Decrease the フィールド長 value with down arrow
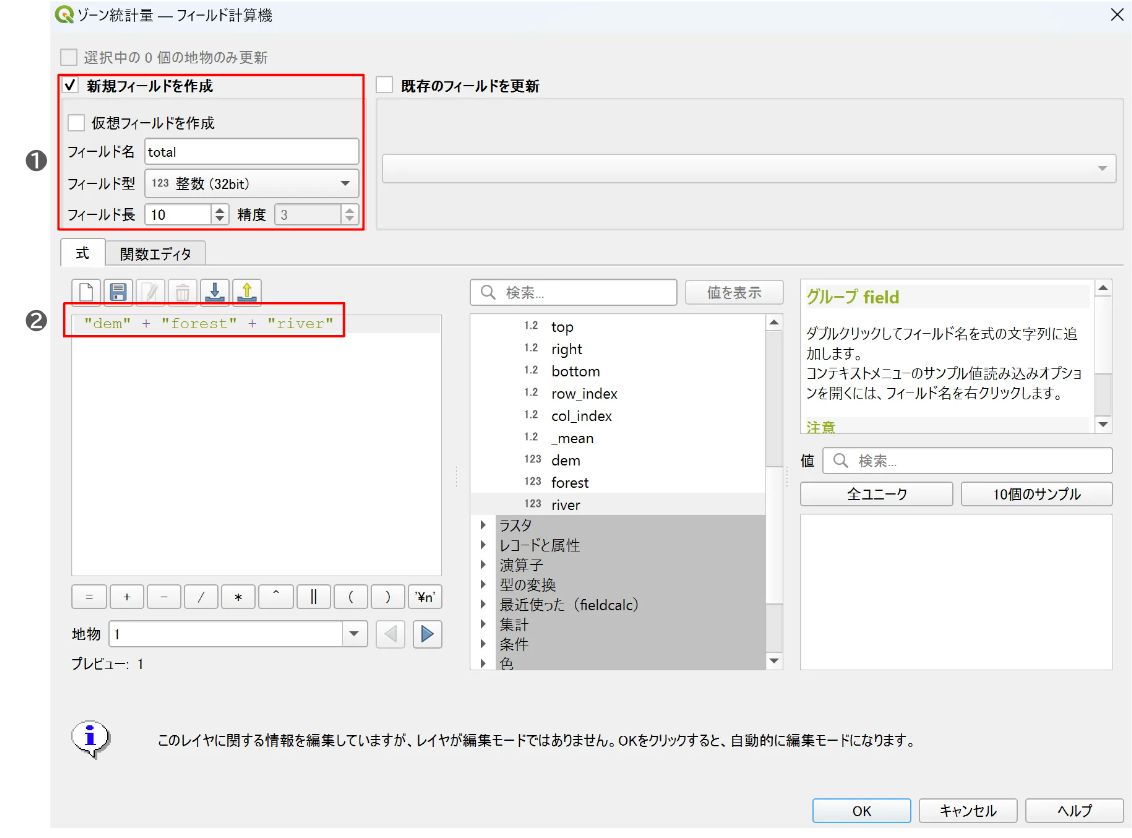The height and width of the screenshot is (838, 1132). click(x=220, y=219)
